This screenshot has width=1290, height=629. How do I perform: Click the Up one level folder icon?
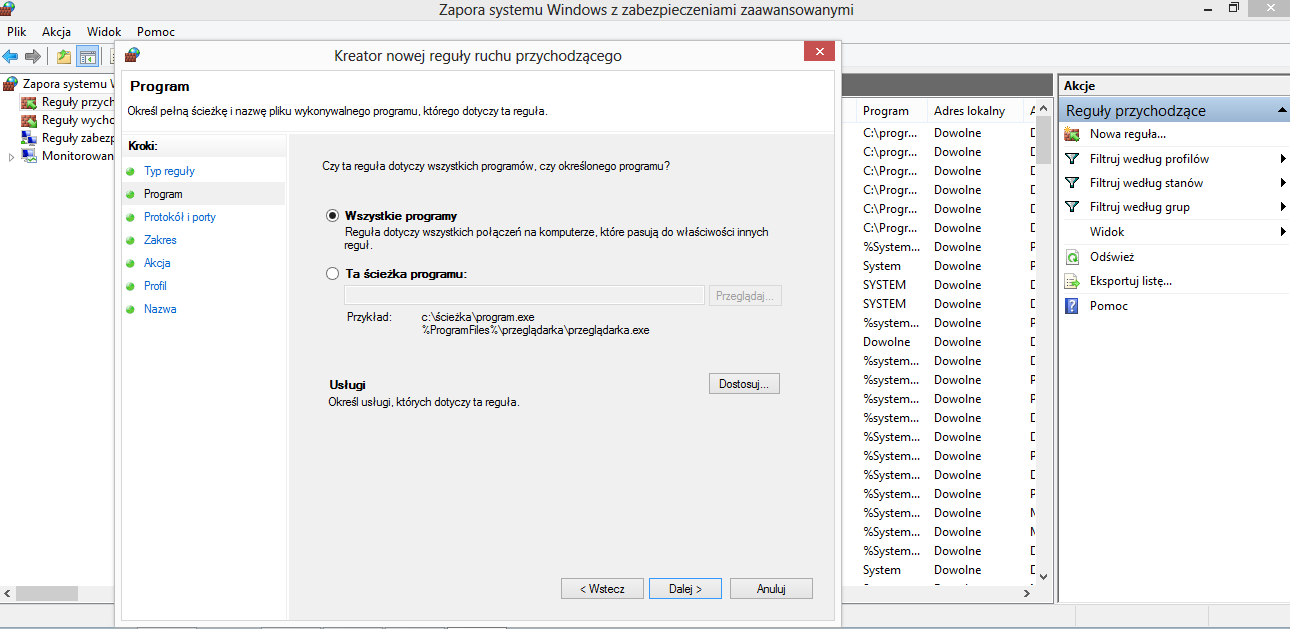64,56
